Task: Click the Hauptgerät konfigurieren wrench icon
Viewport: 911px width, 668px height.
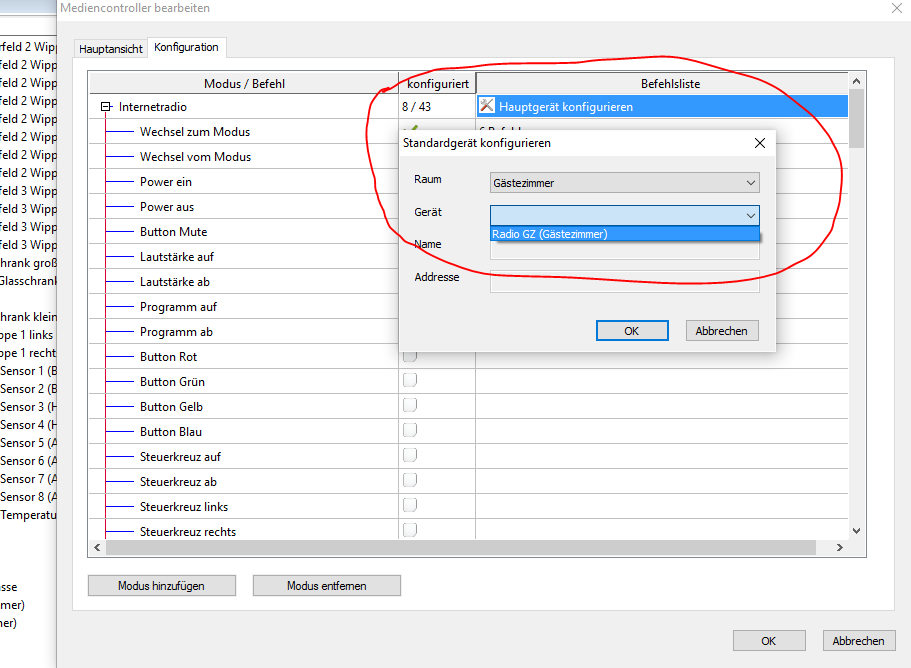Action: [x=486, y=106]
